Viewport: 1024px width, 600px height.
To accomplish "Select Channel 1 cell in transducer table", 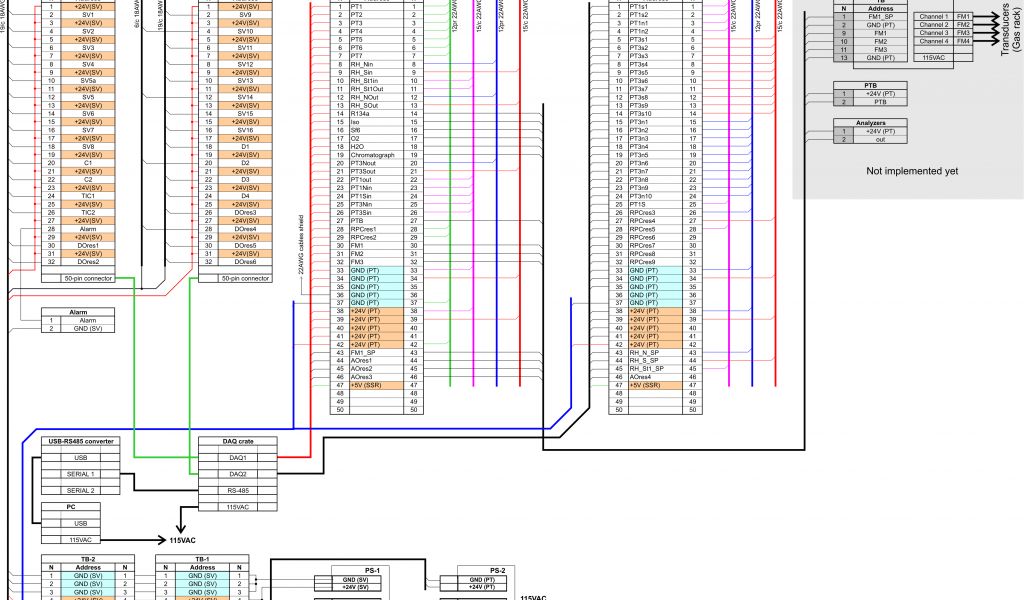I will coord(933,17).
